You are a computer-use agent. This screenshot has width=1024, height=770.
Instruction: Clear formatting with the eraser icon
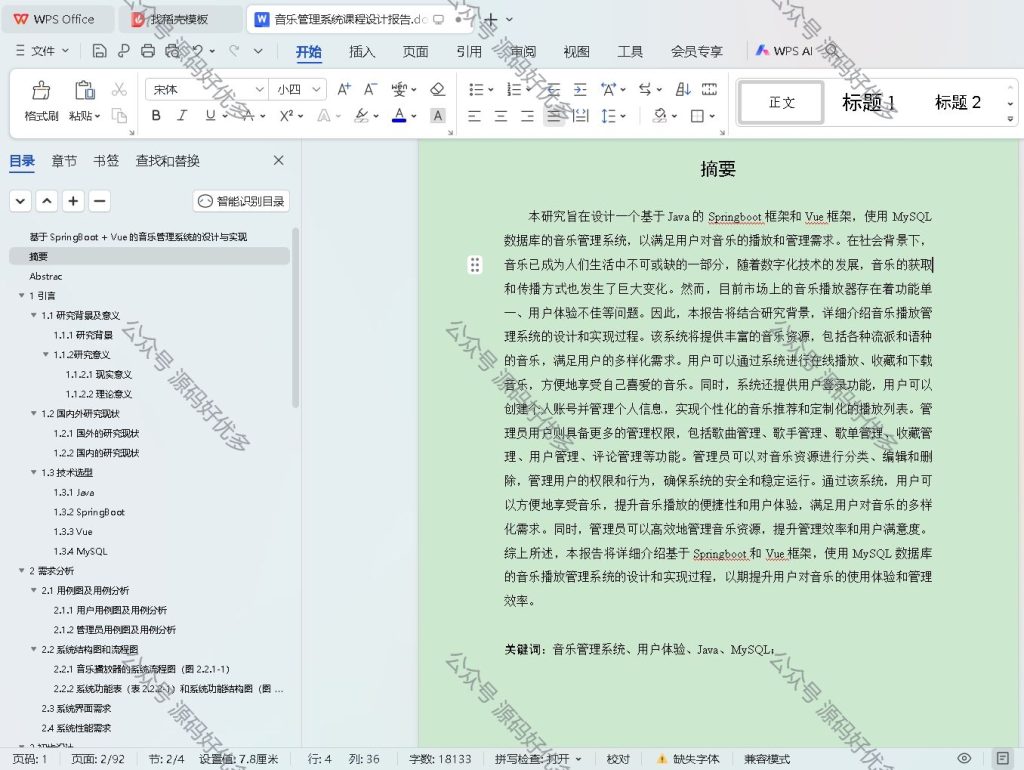click(x=438, y=89)
